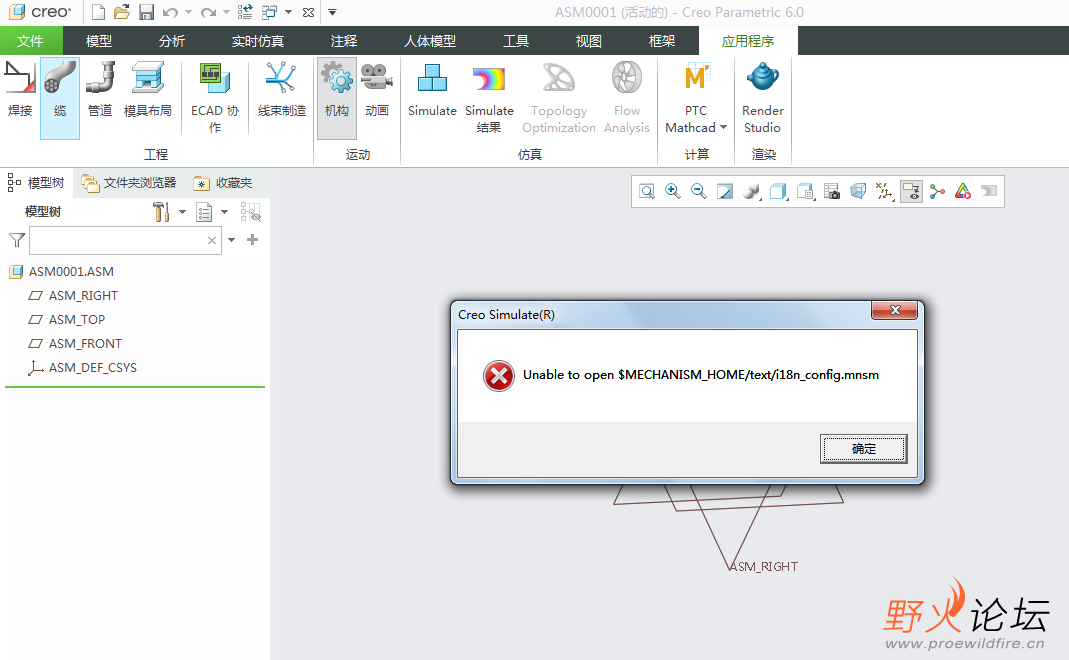Screen dimensions: 1069x660
Task: Click the Redo arrow icon
Action: tap(209, 12)
